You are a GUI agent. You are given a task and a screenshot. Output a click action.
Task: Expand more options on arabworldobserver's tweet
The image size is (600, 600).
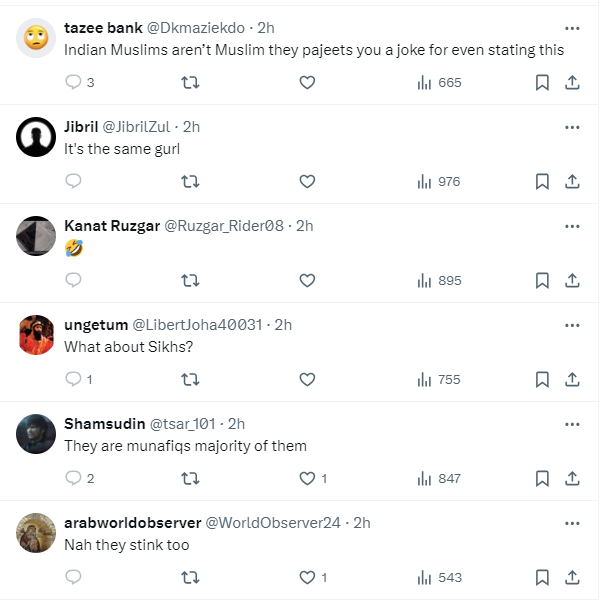click(572, 523)
